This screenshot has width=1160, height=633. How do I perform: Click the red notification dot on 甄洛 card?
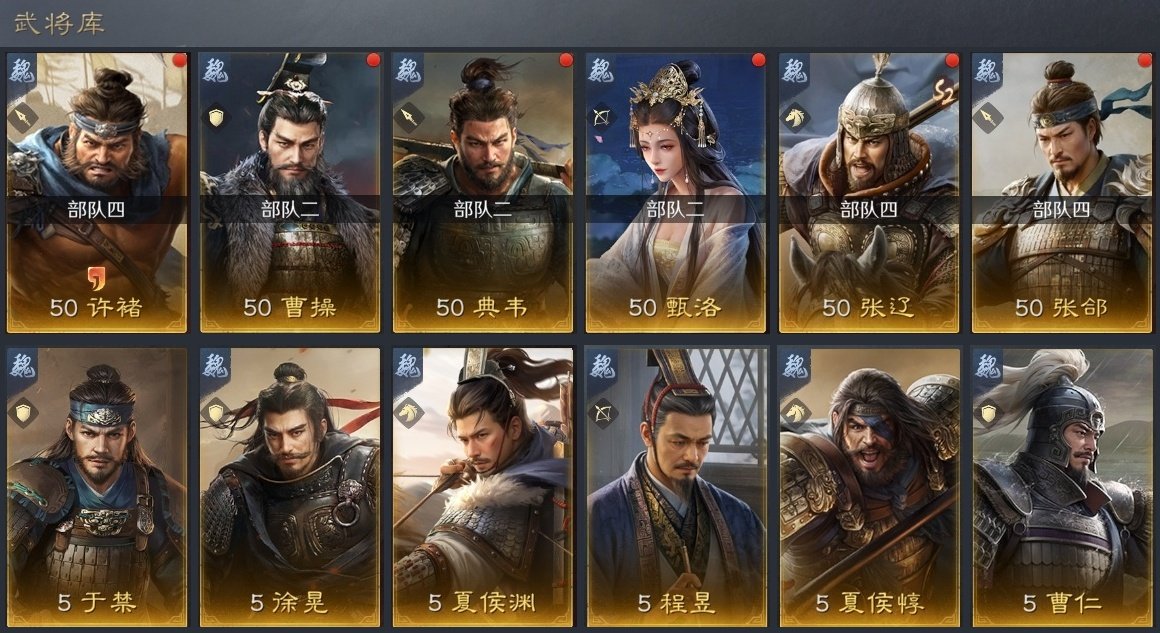758,60
